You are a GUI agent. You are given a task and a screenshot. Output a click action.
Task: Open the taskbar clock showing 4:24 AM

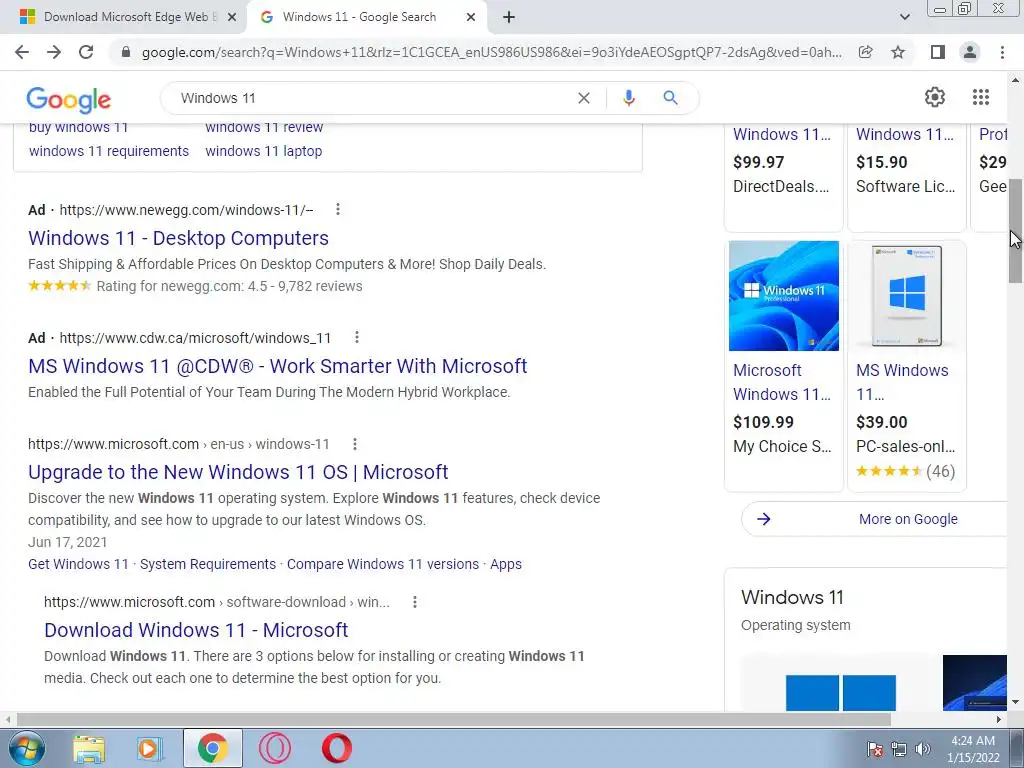point(973,749)
